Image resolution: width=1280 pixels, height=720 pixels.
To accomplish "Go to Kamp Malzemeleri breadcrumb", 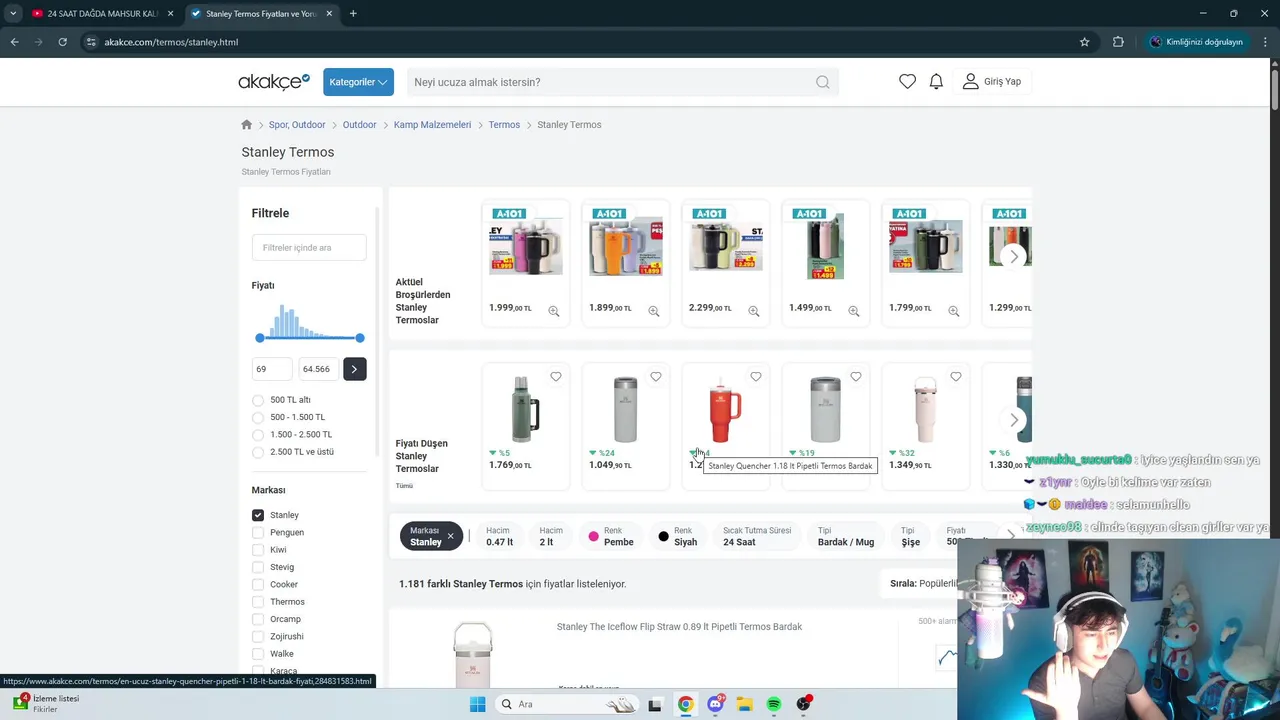I will click(x=432, y=125).
